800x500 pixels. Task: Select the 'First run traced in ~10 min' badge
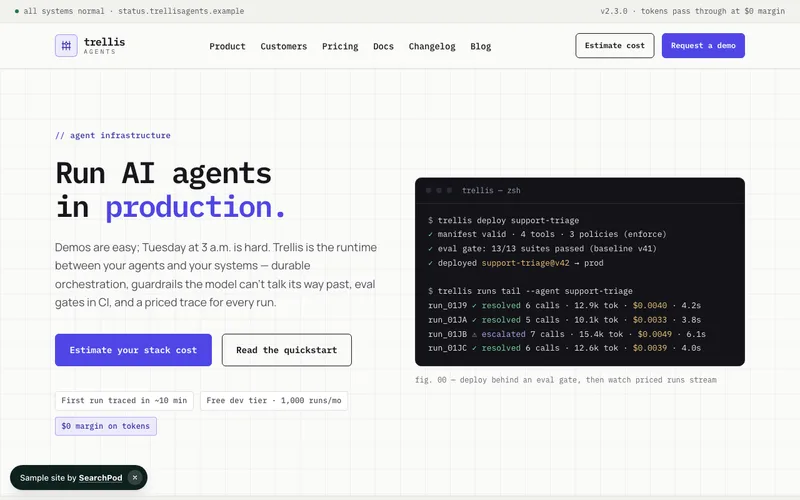tap(124, 401)
